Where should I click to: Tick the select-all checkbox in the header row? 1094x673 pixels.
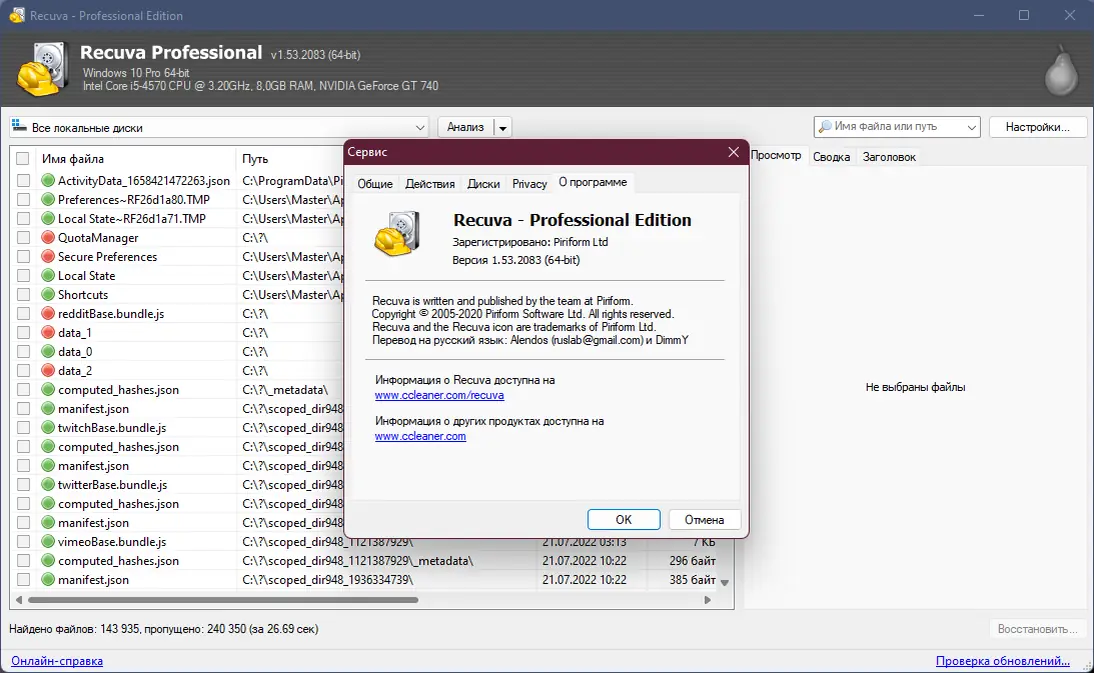23,159
